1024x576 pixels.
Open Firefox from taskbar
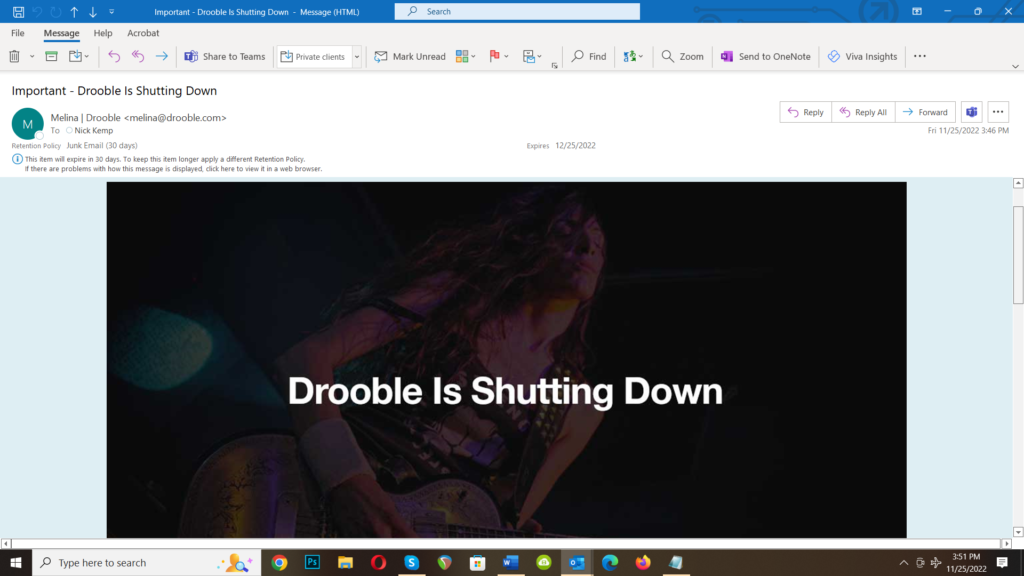pos(643,562)
